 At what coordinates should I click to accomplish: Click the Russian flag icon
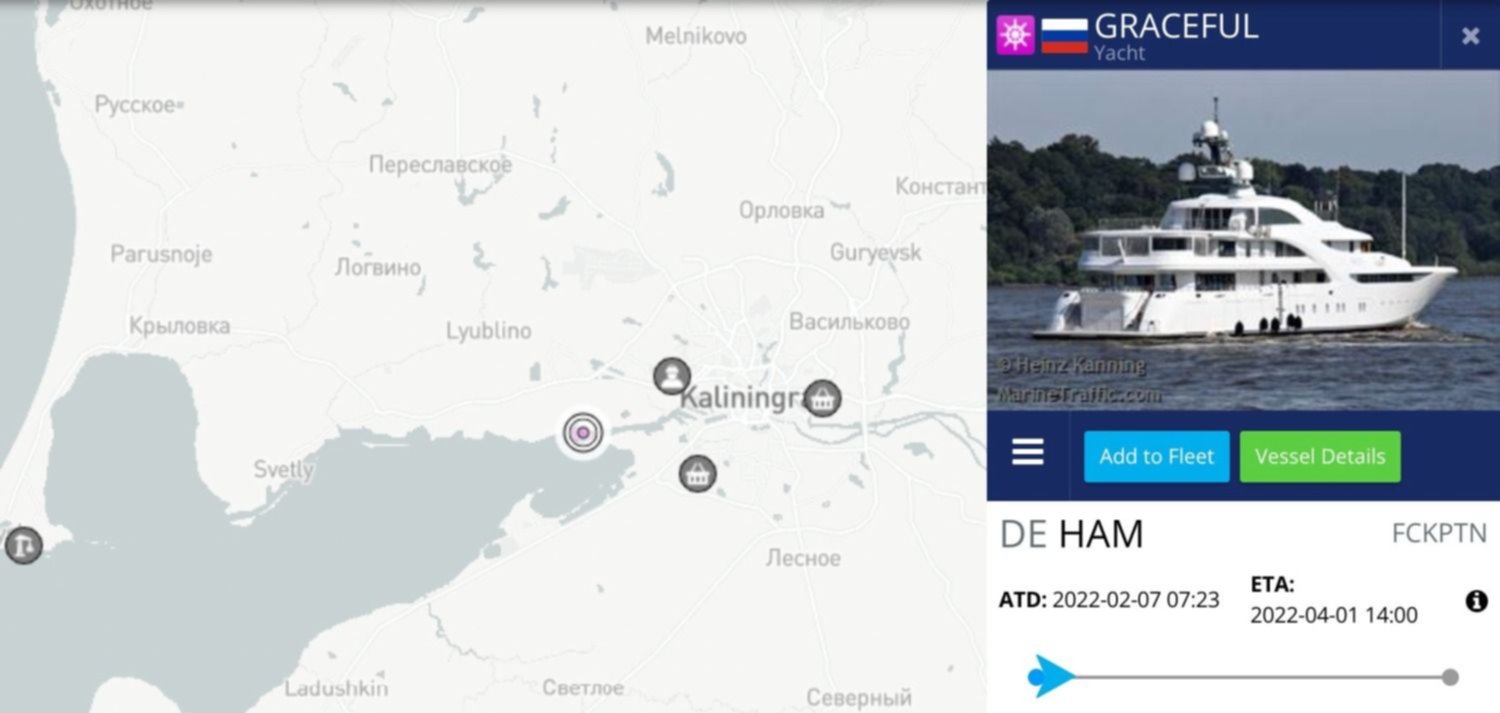tap(1064, 35)
